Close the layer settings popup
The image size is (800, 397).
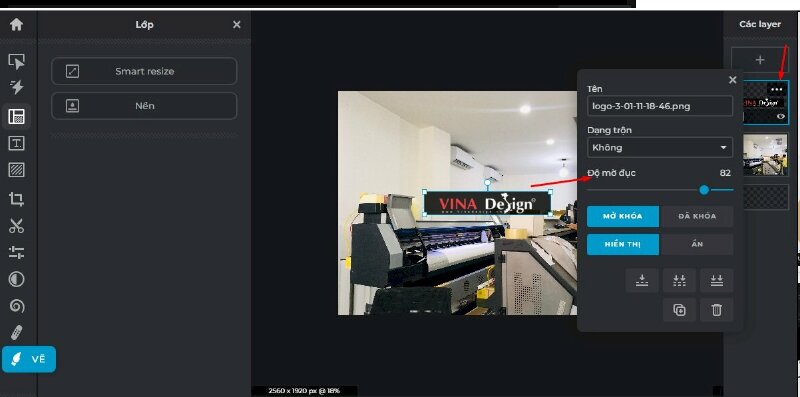[733, 80]
